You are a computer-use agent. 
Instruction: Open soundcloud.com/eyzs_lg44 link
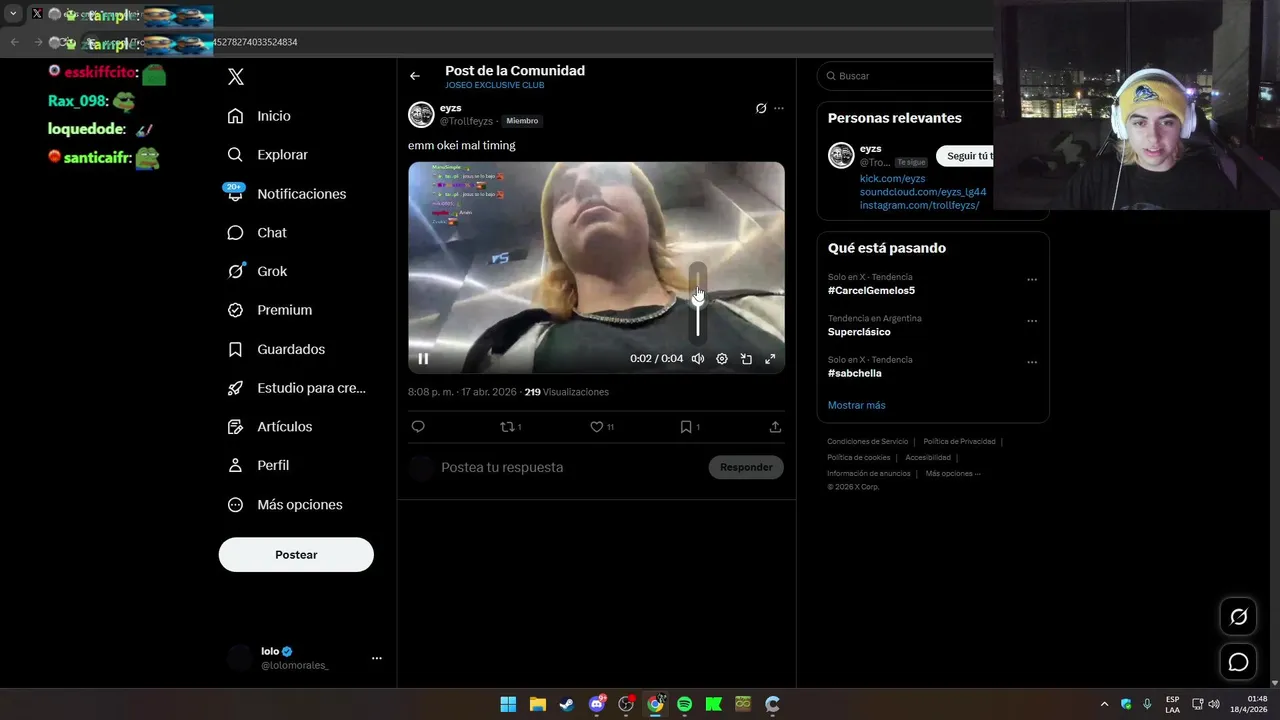click(x=923, y=192)
